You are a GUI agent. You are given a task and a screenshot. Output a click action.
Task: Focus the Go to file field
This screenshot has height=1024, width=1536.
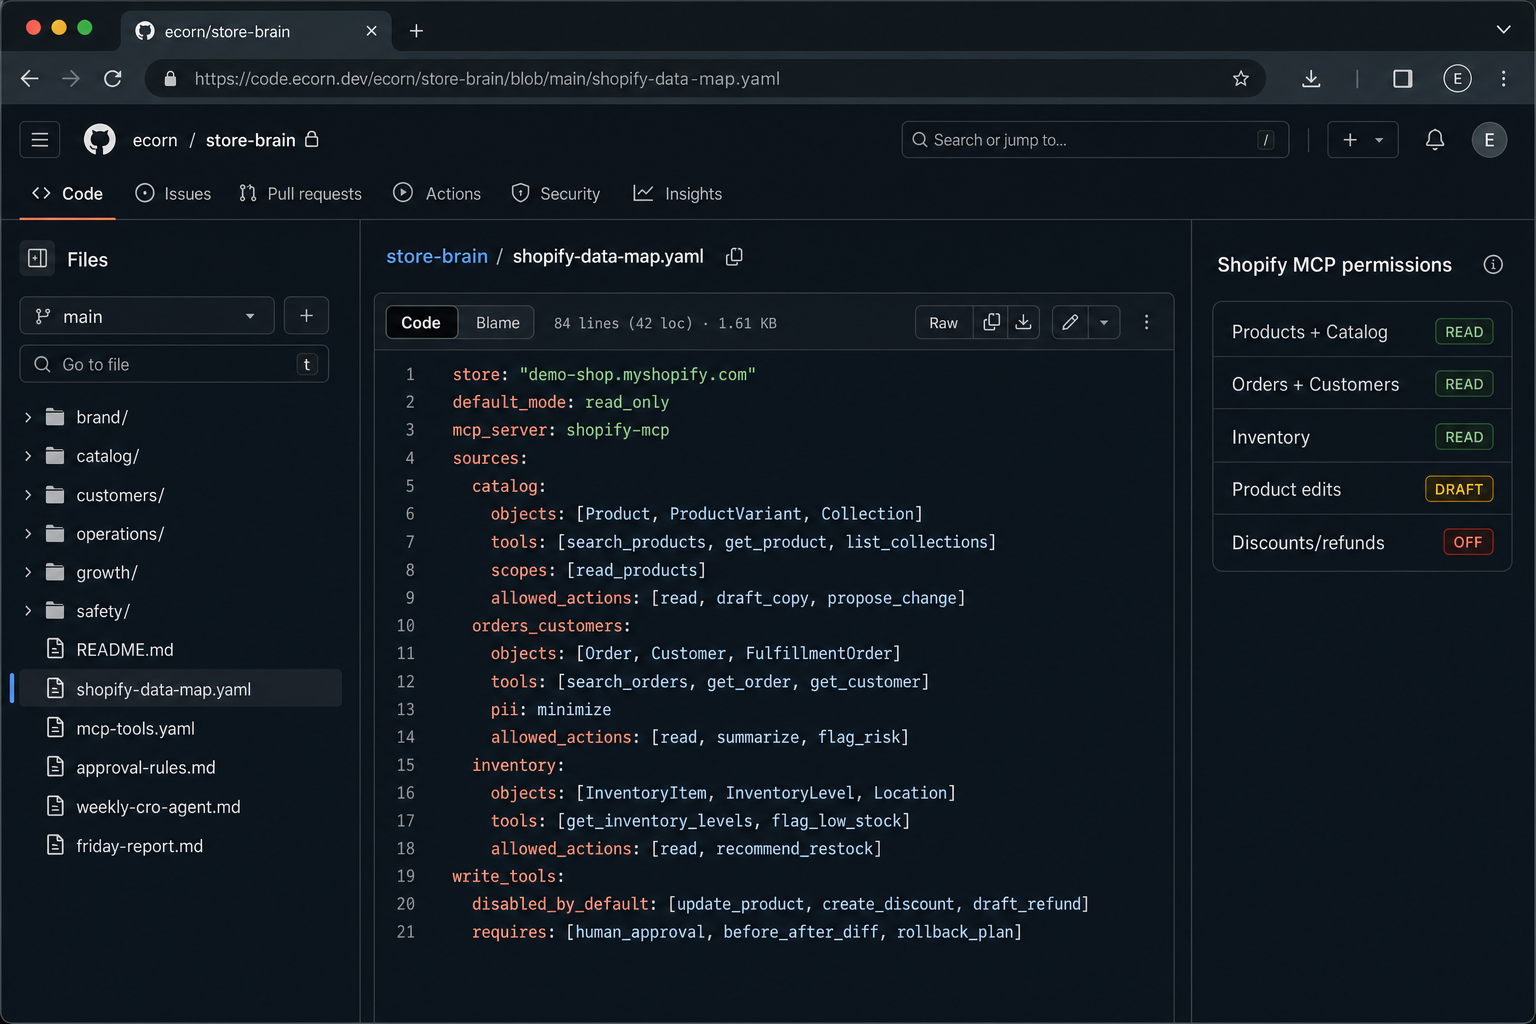point(174,364)
